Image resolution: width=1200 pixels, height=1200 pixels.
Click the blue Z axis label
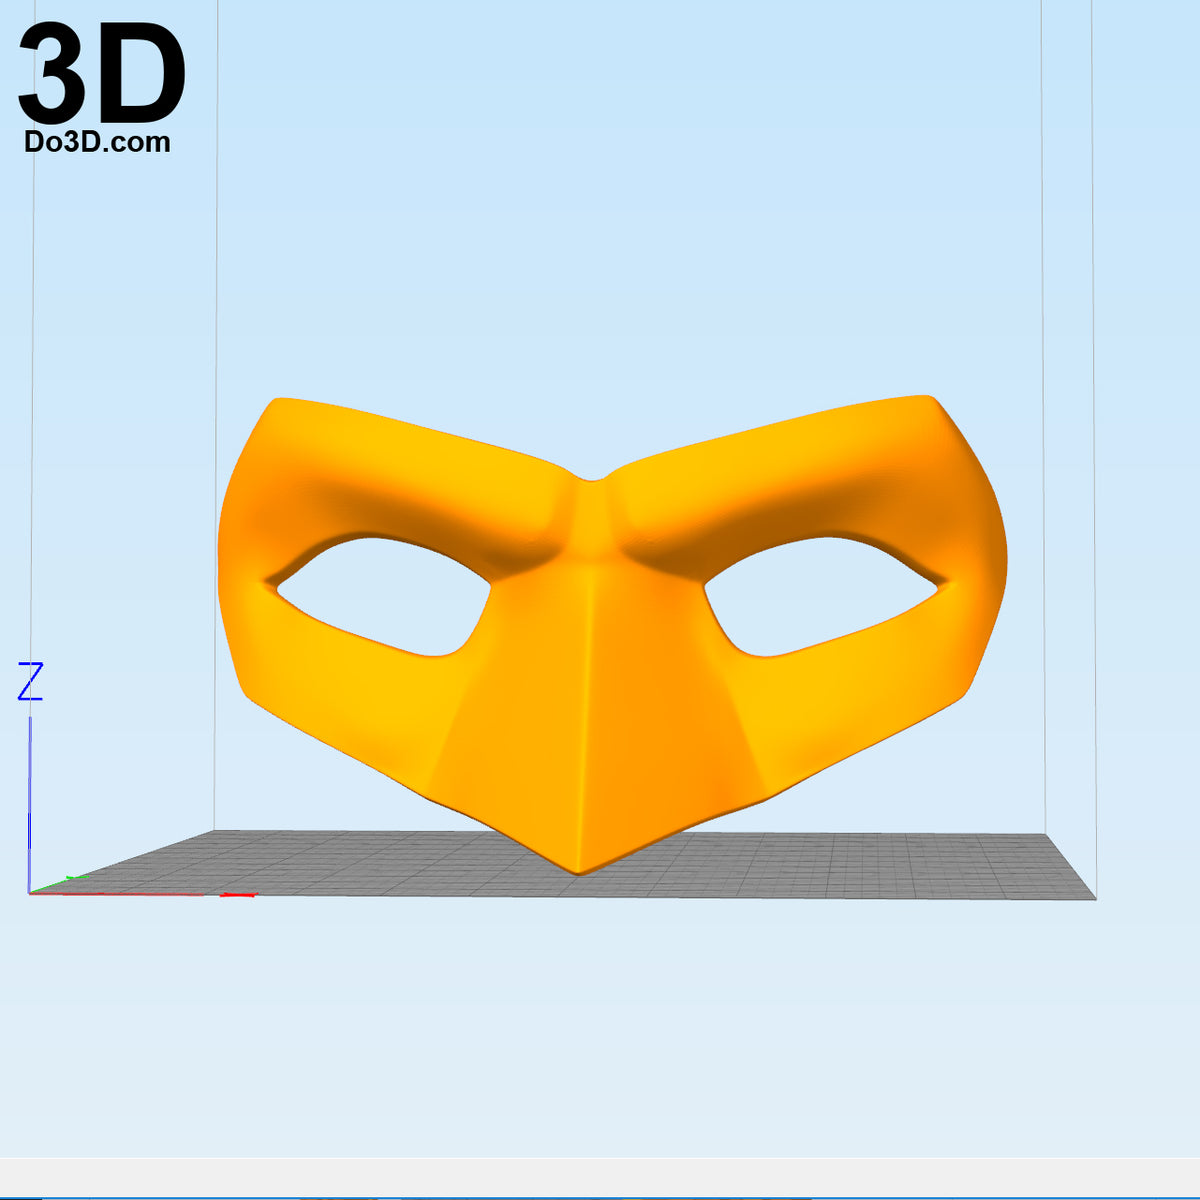[31, 681]
